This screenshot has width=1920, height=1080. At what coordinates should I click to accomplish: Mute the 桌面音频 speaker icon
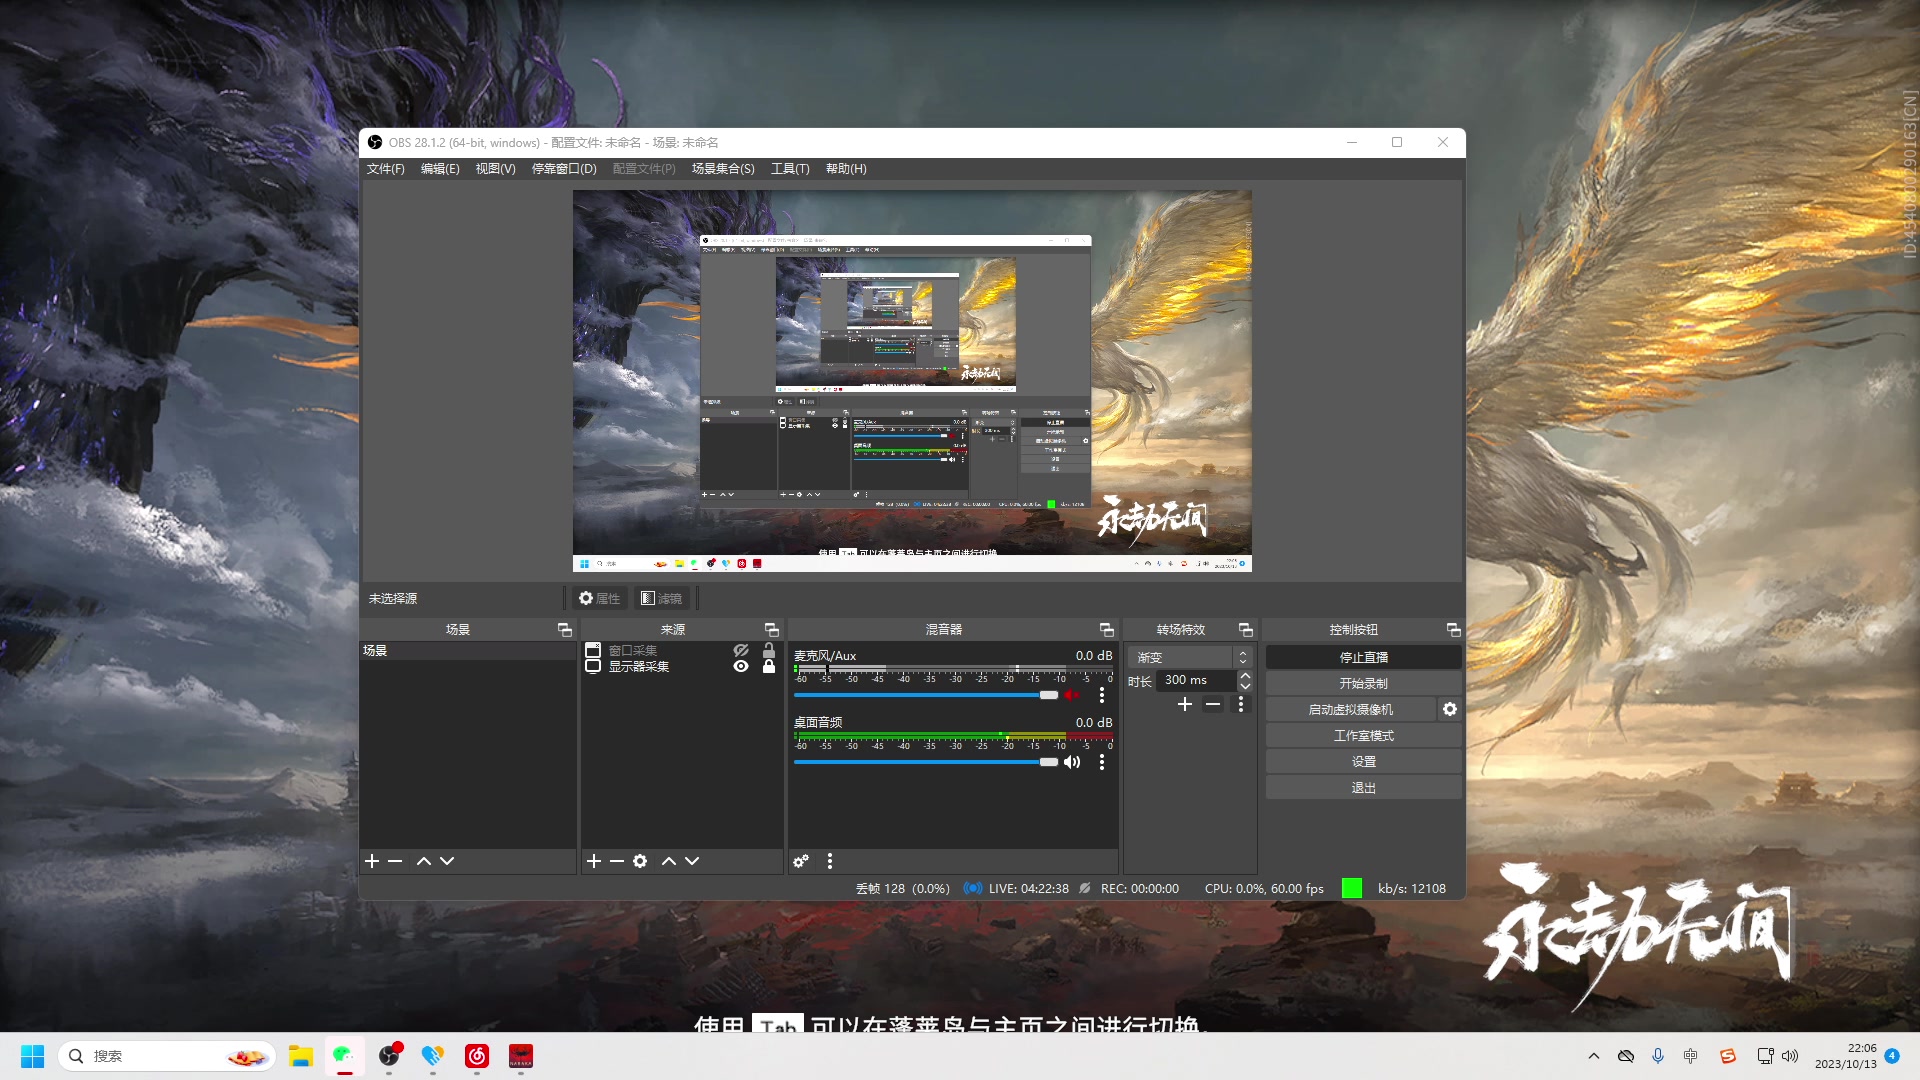[x=1072, y=762]
